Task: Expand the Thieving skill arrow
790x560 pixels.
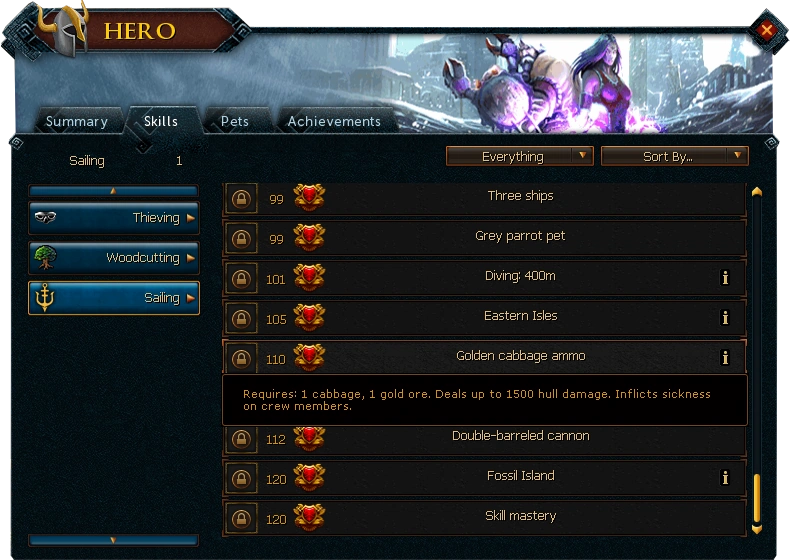Action: click(x=190, y=218)
